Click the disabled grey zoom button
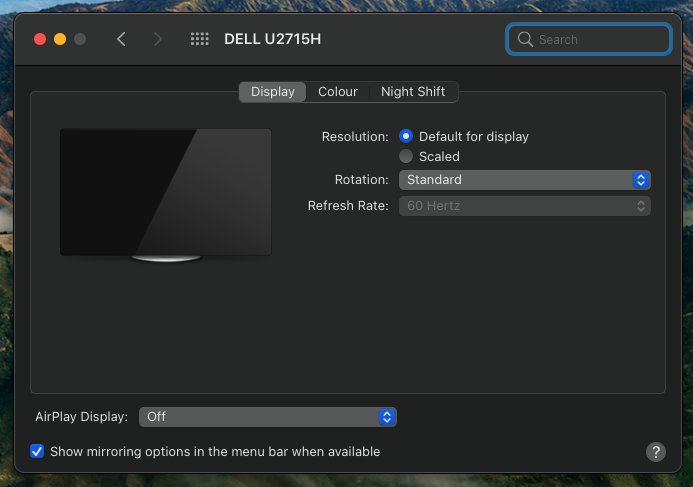The height and width of the screenshot is (487, 693). point(80,39)
